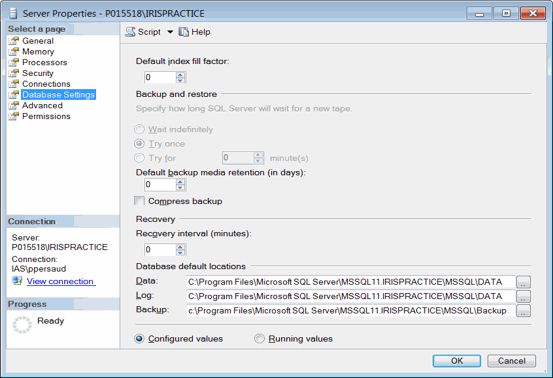Click the Script toolbar icon
This screenshot has width=553, height=378.
tap(130, 32)
